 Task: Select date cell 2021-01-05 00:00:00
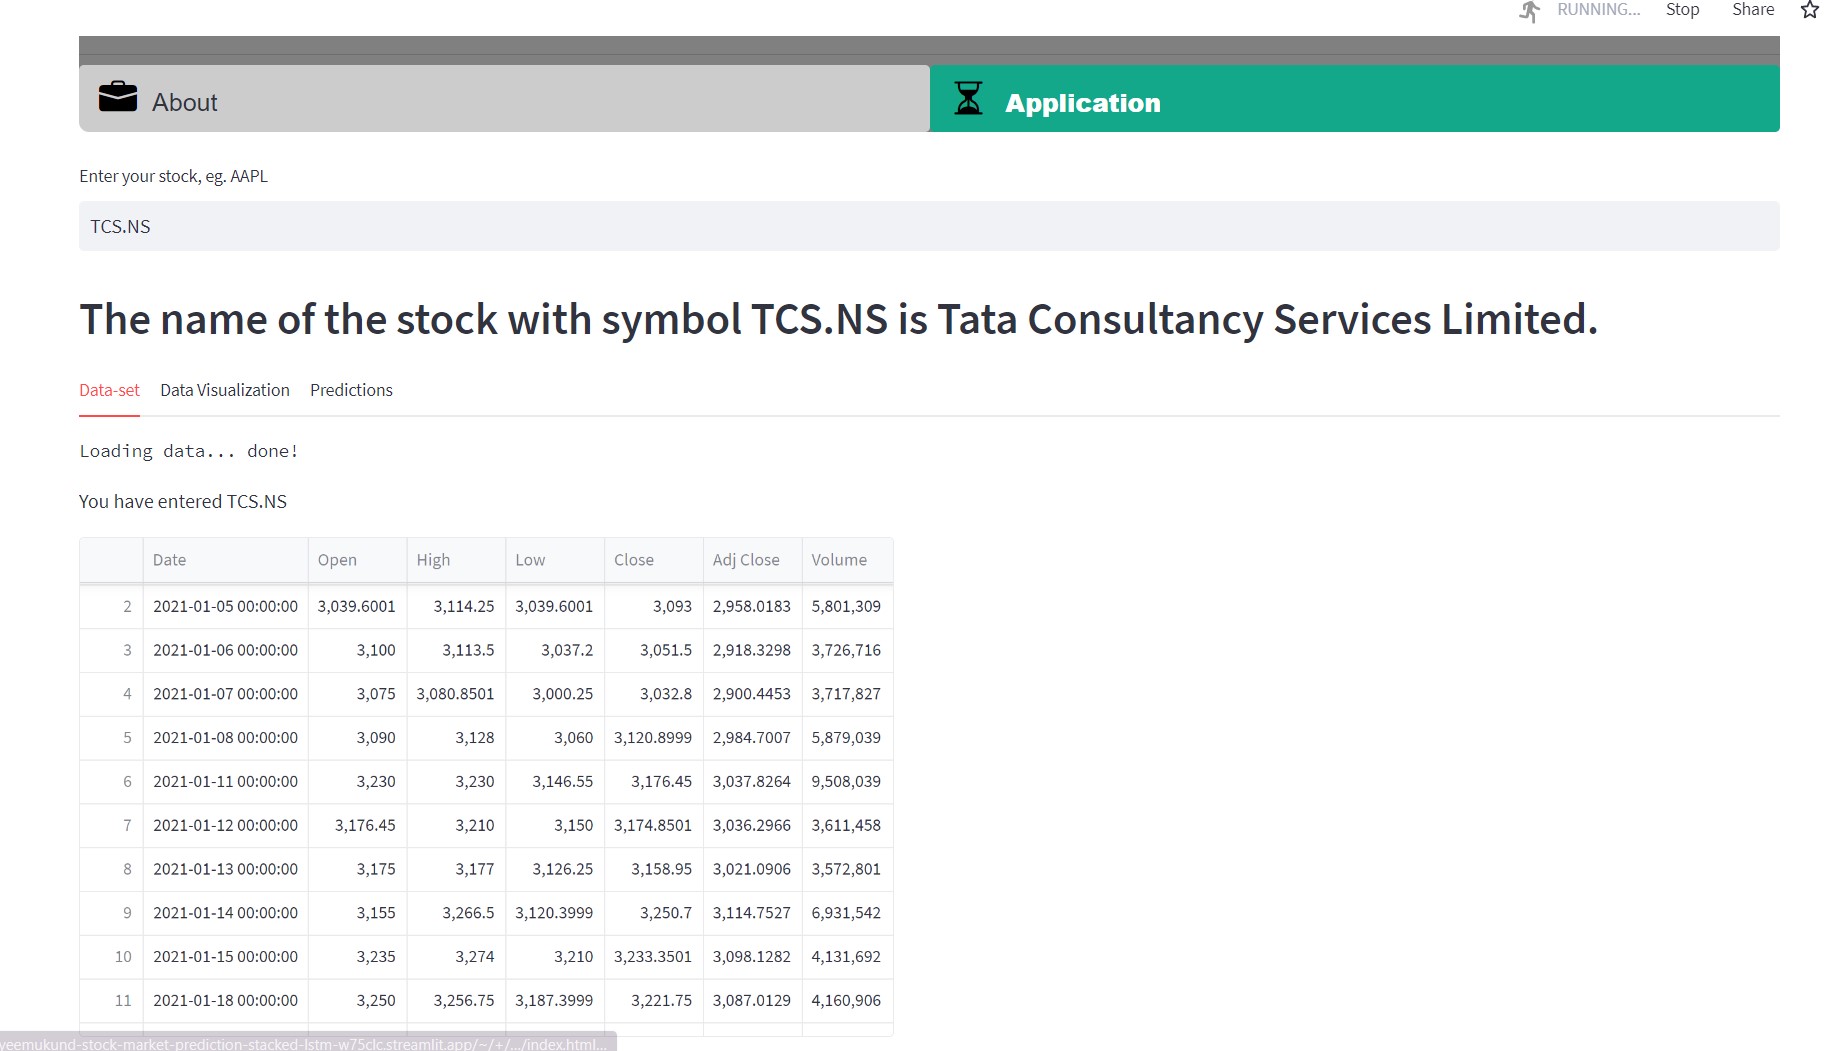(x=226, y=606)
